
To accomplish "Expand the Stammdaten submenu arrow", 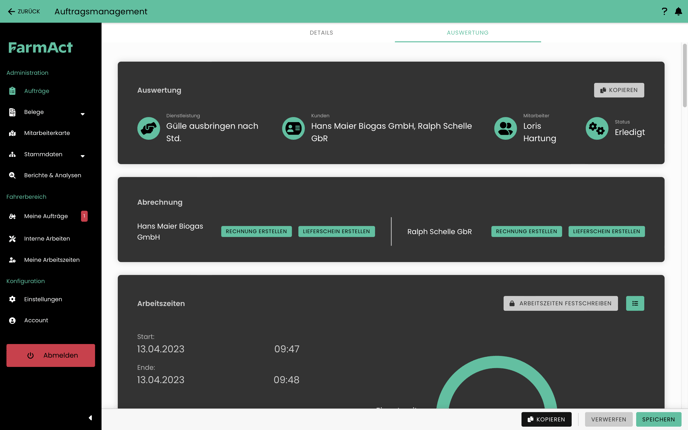I will pyautogui.click(x=82, y=156).
